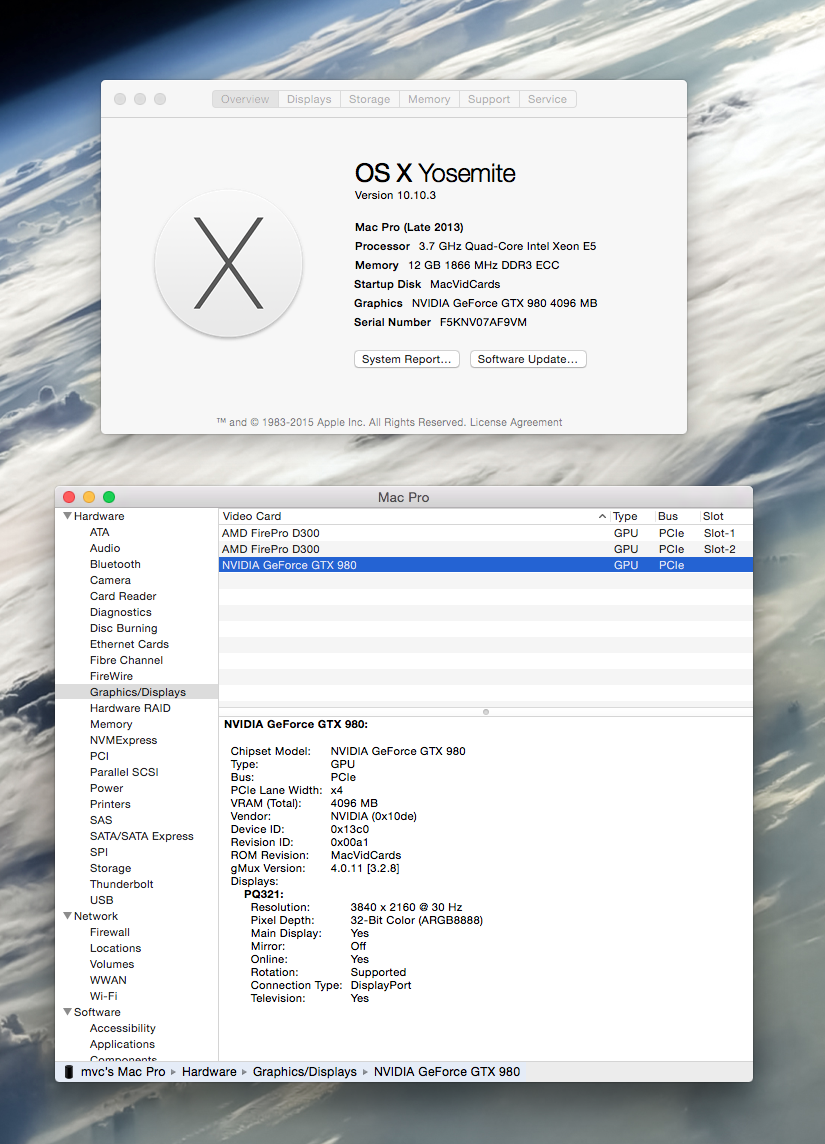Select Hardware RAID in the sidebar
The height and width of the screenshot is (1144, 825).
pos(131,708)
